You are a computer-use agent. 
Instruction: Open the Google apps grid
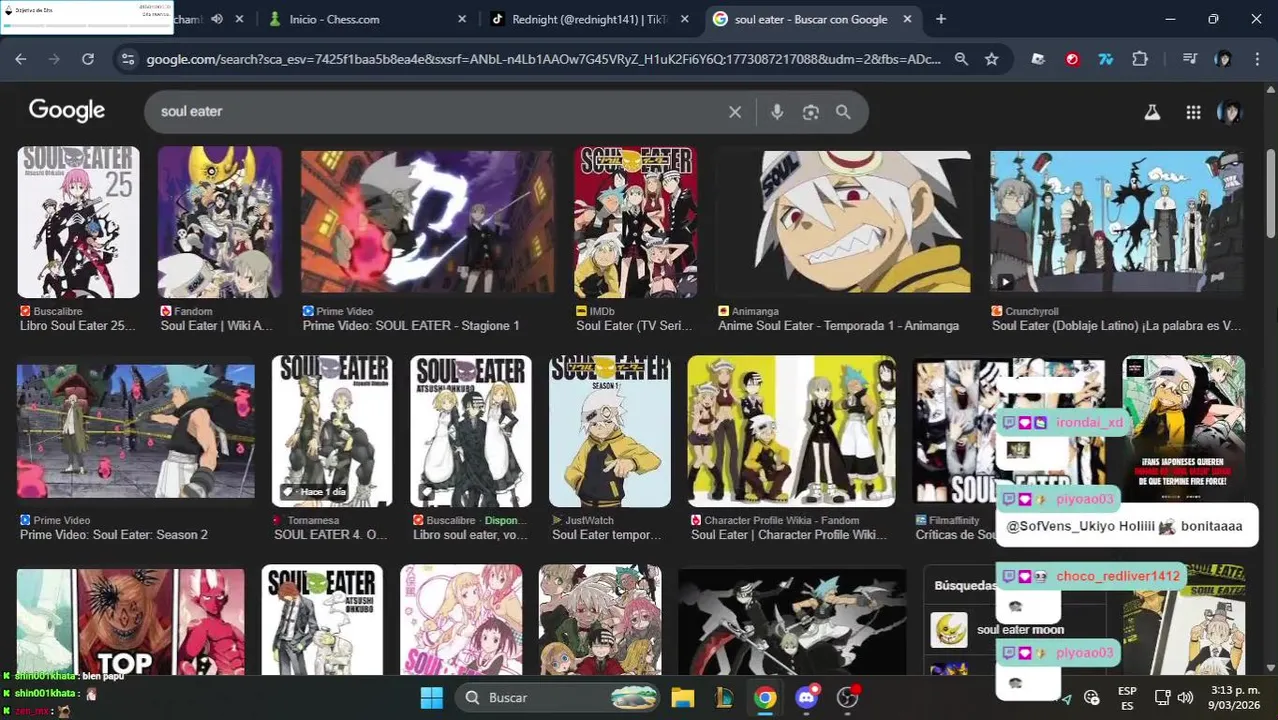(1193, 112)
